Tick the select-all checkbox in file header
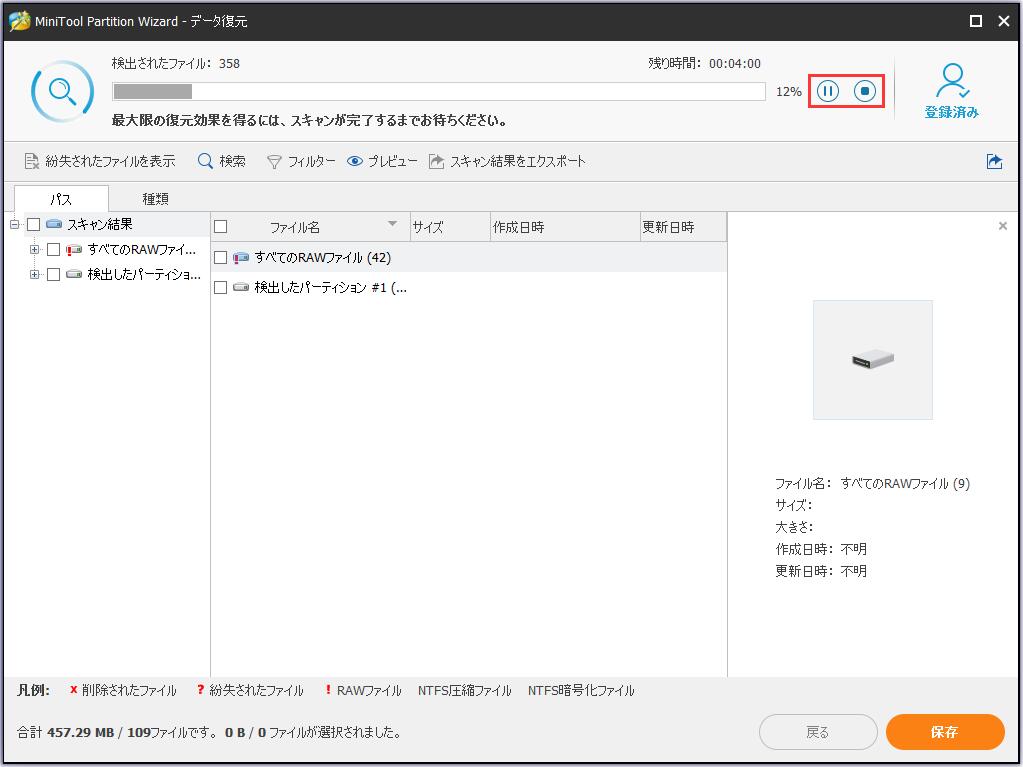The image size is (1023, 767). click(x=221, y=226)
